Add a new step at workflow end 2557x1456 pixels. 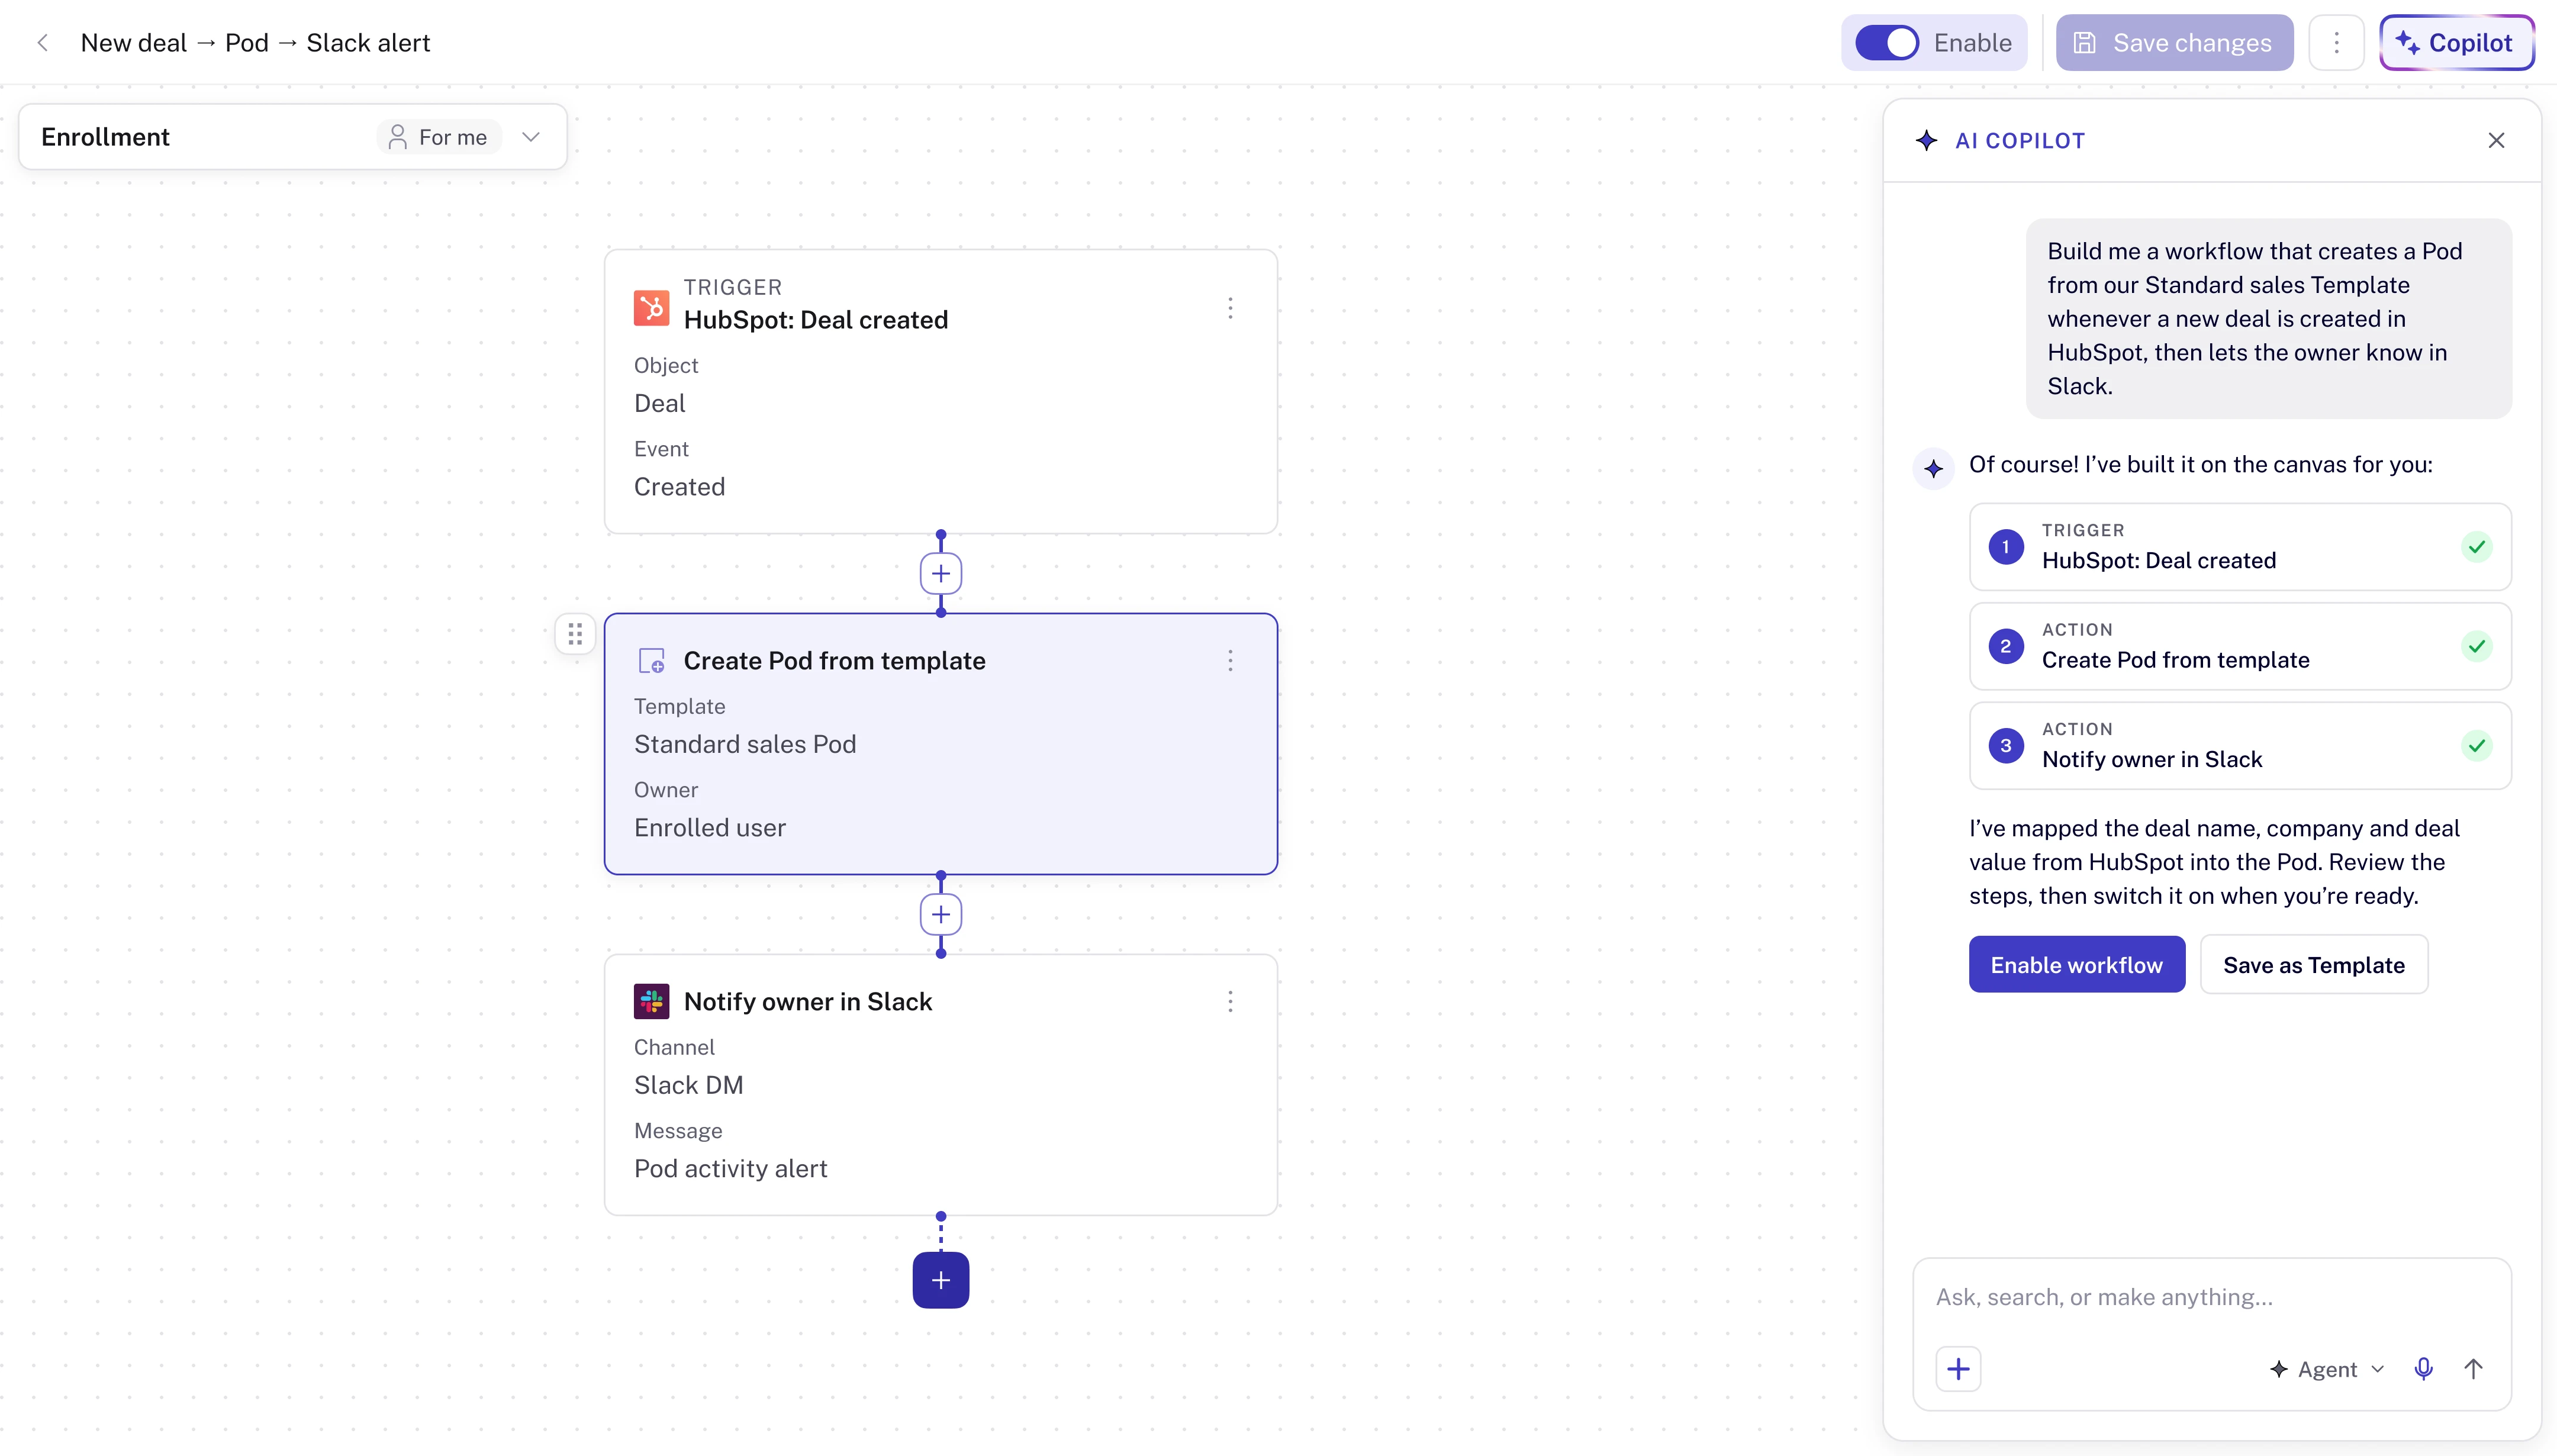click(940, 1280)
